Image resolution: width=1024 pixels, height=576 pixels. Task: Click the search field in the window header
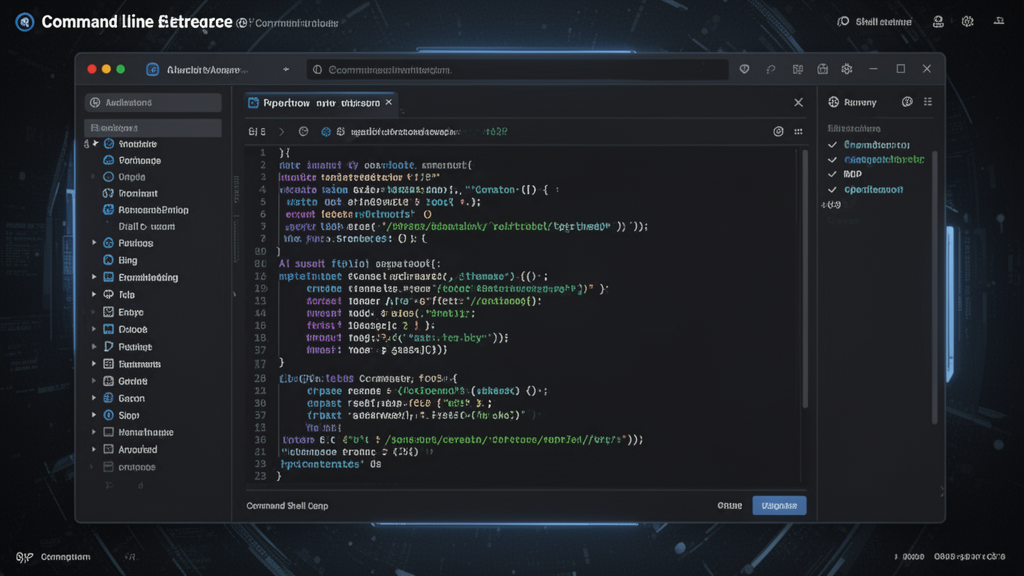coord(520,69)
